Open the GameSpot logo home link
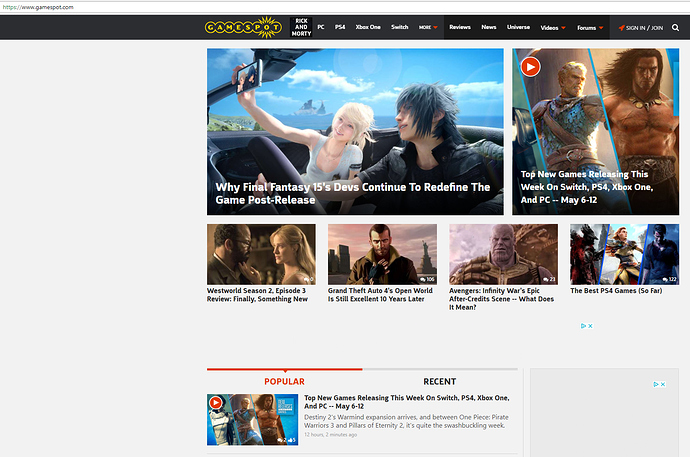 243,27
